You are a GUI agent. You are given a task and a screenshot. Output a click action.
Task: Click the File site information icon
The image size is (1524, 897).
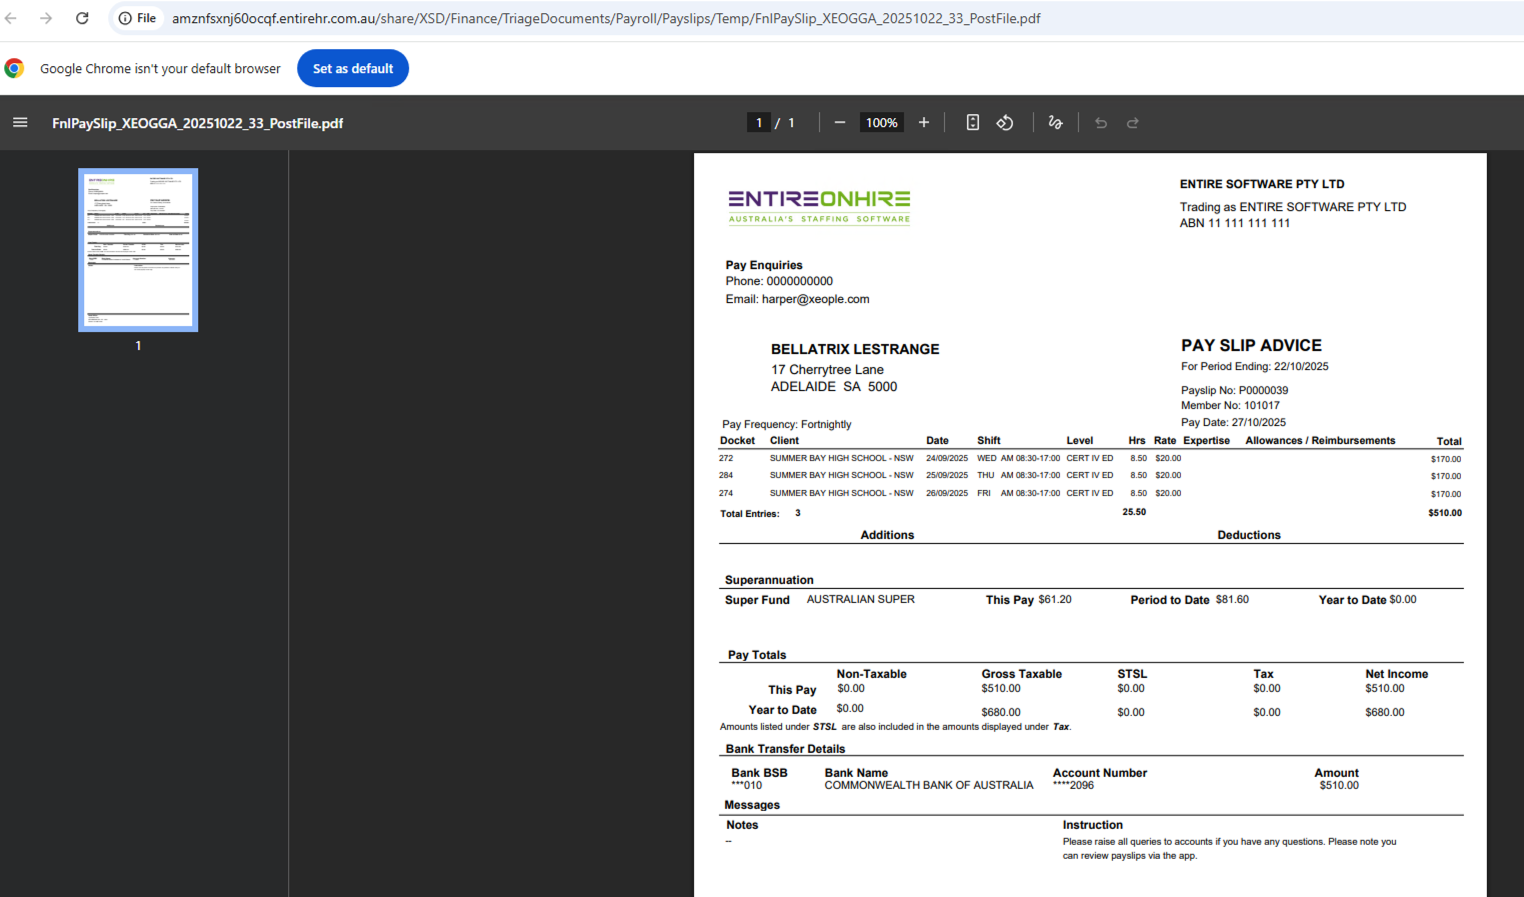pos(137,18)
